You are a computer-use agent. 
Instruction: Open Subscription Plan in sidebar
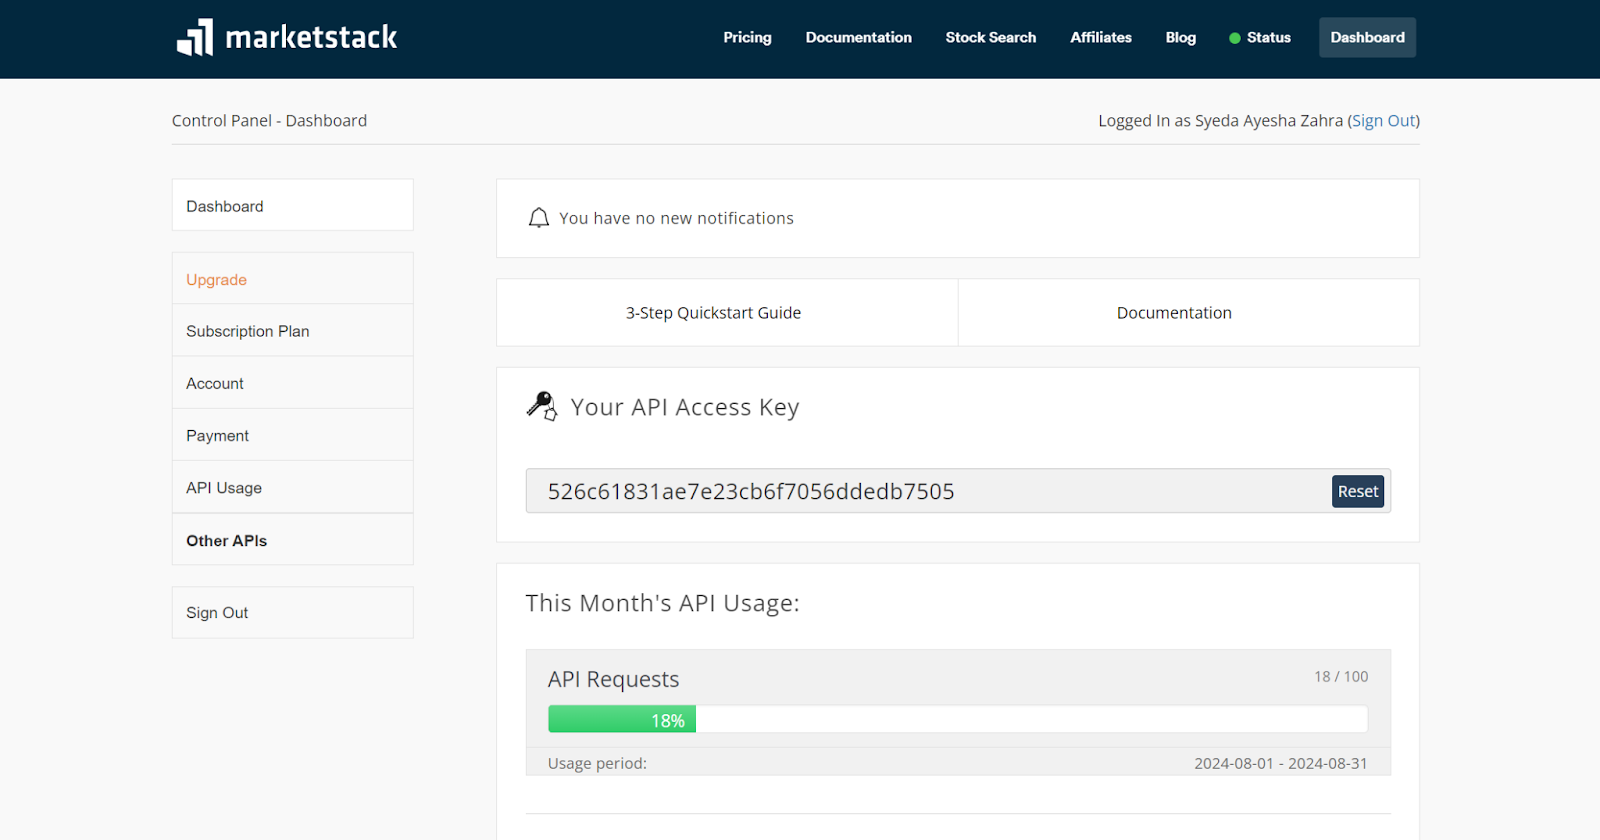click(x=293, y=331)
